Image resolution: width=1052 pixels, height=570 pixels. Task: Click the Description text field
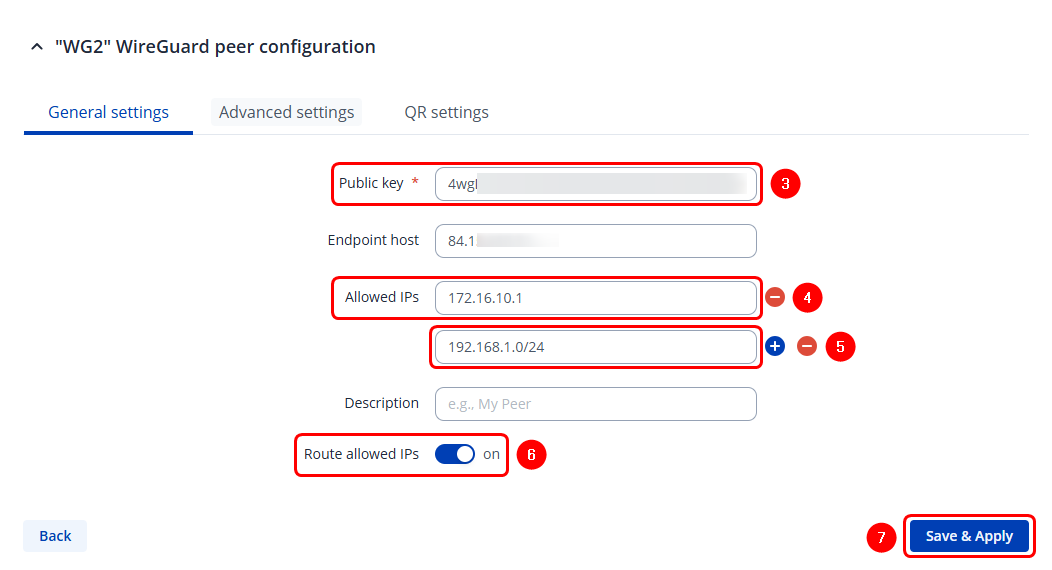[595, 404]
